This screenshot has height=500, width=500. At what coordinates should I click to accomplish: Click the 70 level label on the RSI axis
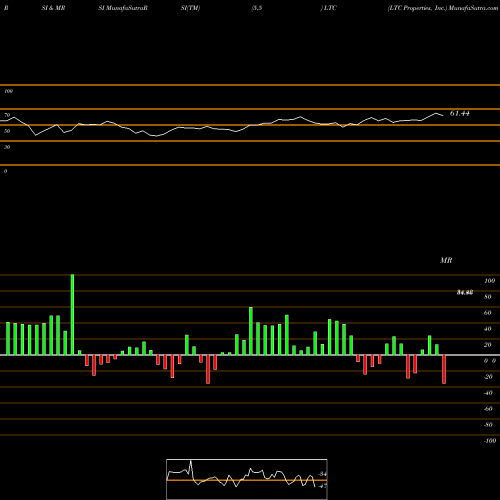(x=7, y=115)
